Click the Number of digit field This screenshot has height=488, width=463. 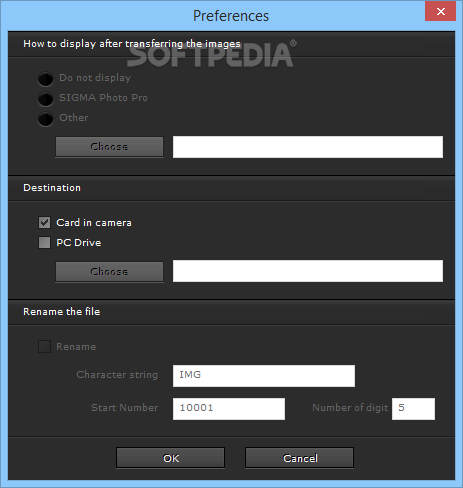413,409
